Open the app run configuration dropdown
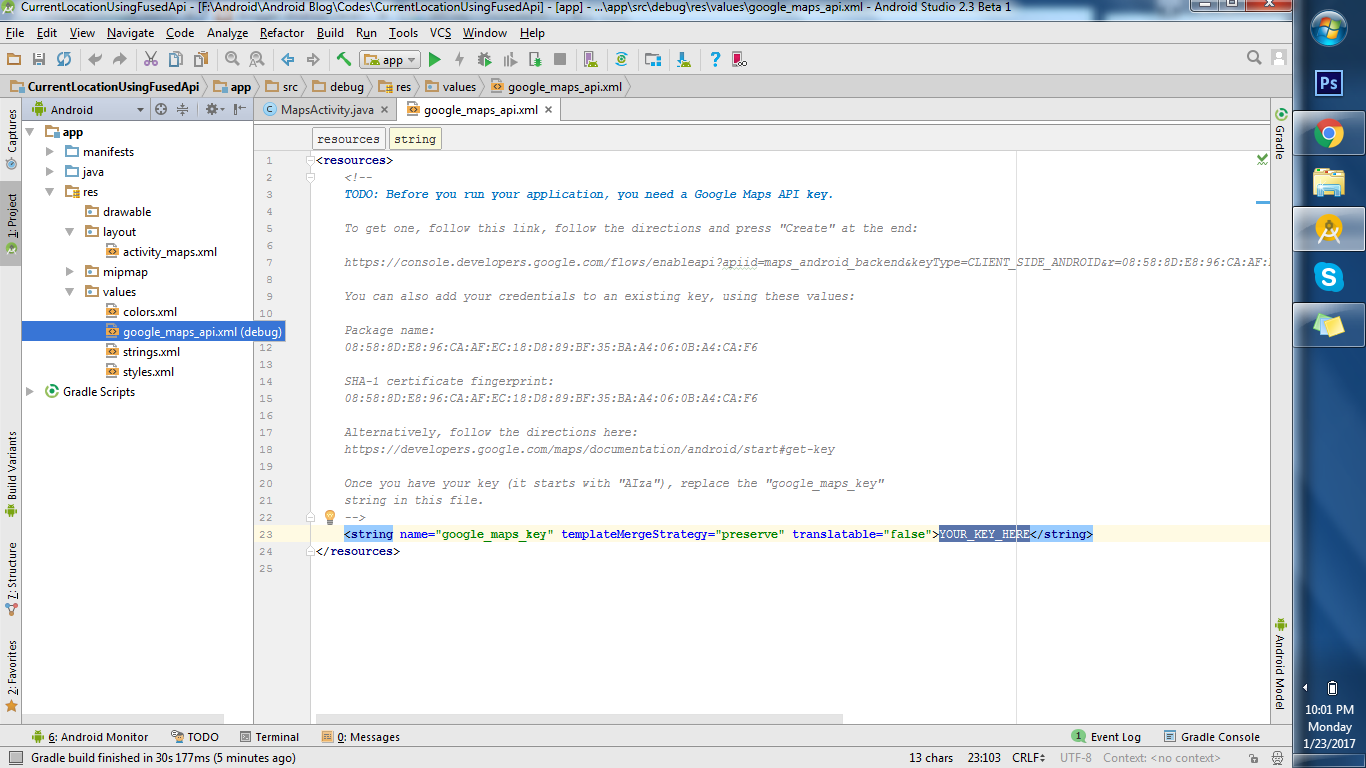Image resolution: width=1366 pixels, height=768 pixels. pyautogui.click(x=390, y=60)
